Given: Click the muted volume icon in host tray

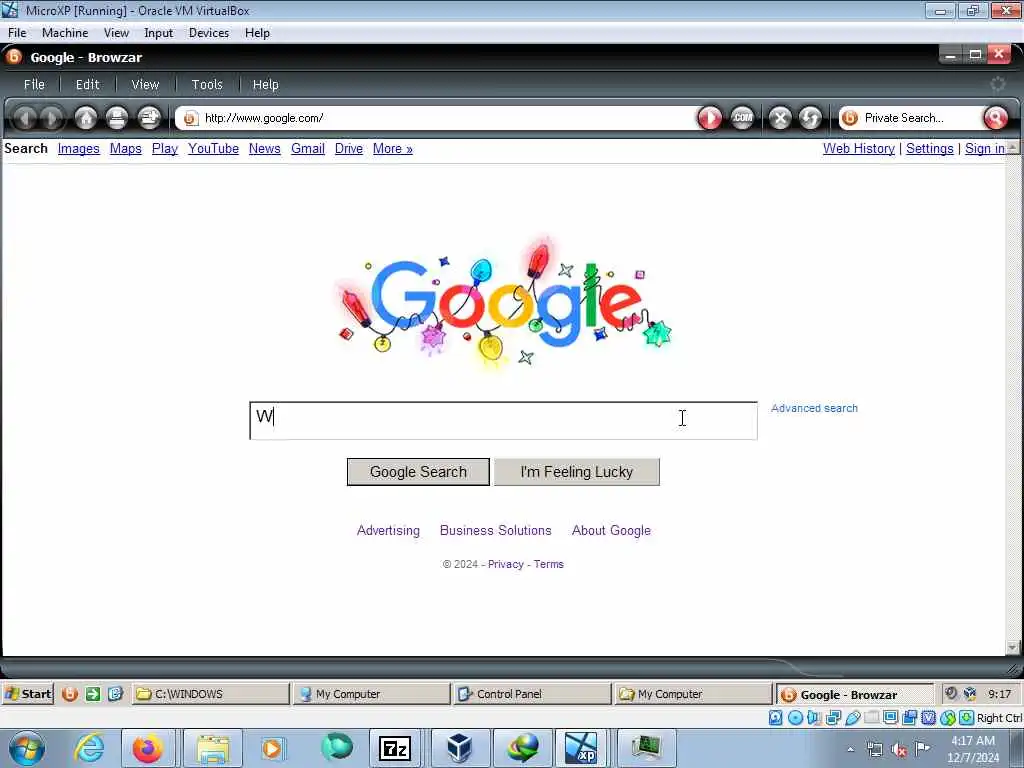Looking at the screenshot, I should point(899,750).
